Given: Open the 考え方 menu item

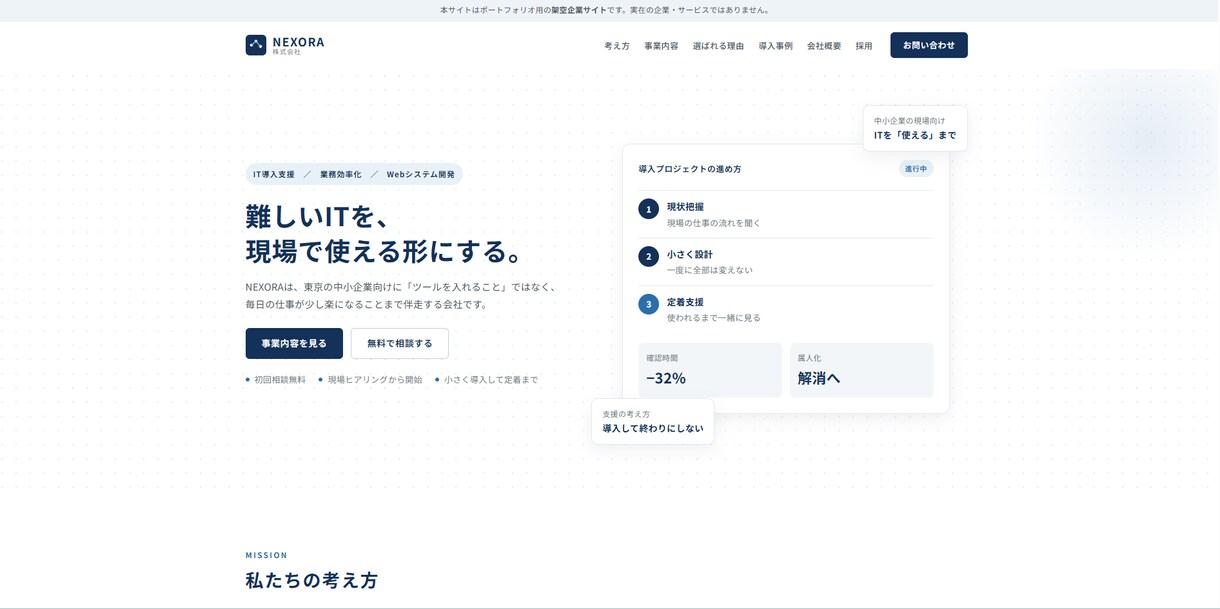Looking at the screenshot, I should [x=617, y=46].
